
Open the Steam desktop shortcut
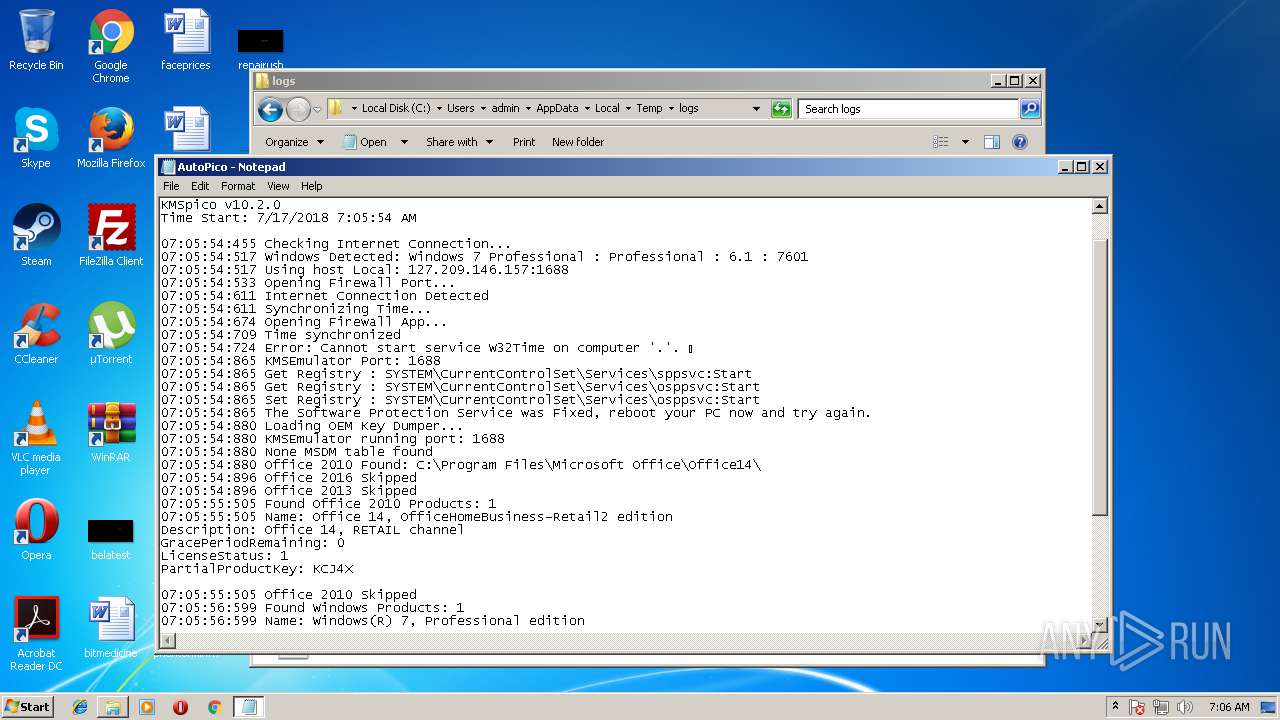pyautogui.click(x=36, y=236)
